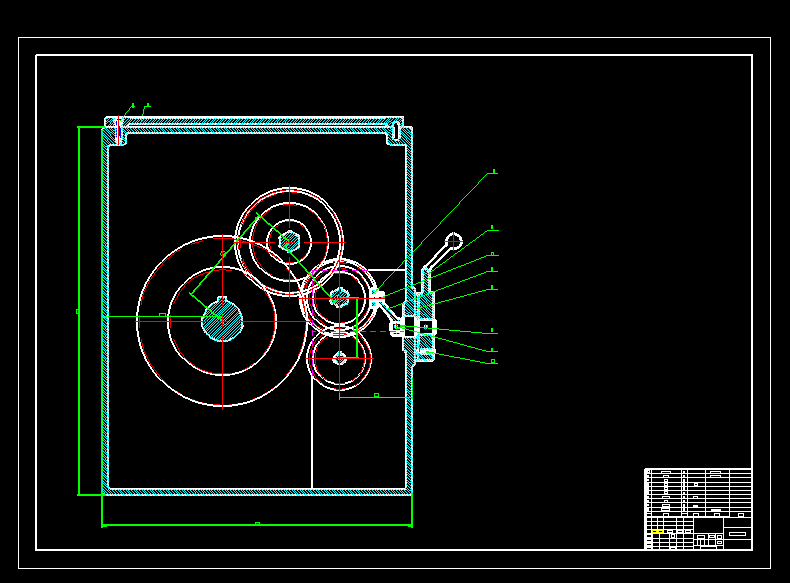The height and width of the screenshot is (583, 790).
Task: Click the hub of the smallest bottom gear
Action: 340,359
